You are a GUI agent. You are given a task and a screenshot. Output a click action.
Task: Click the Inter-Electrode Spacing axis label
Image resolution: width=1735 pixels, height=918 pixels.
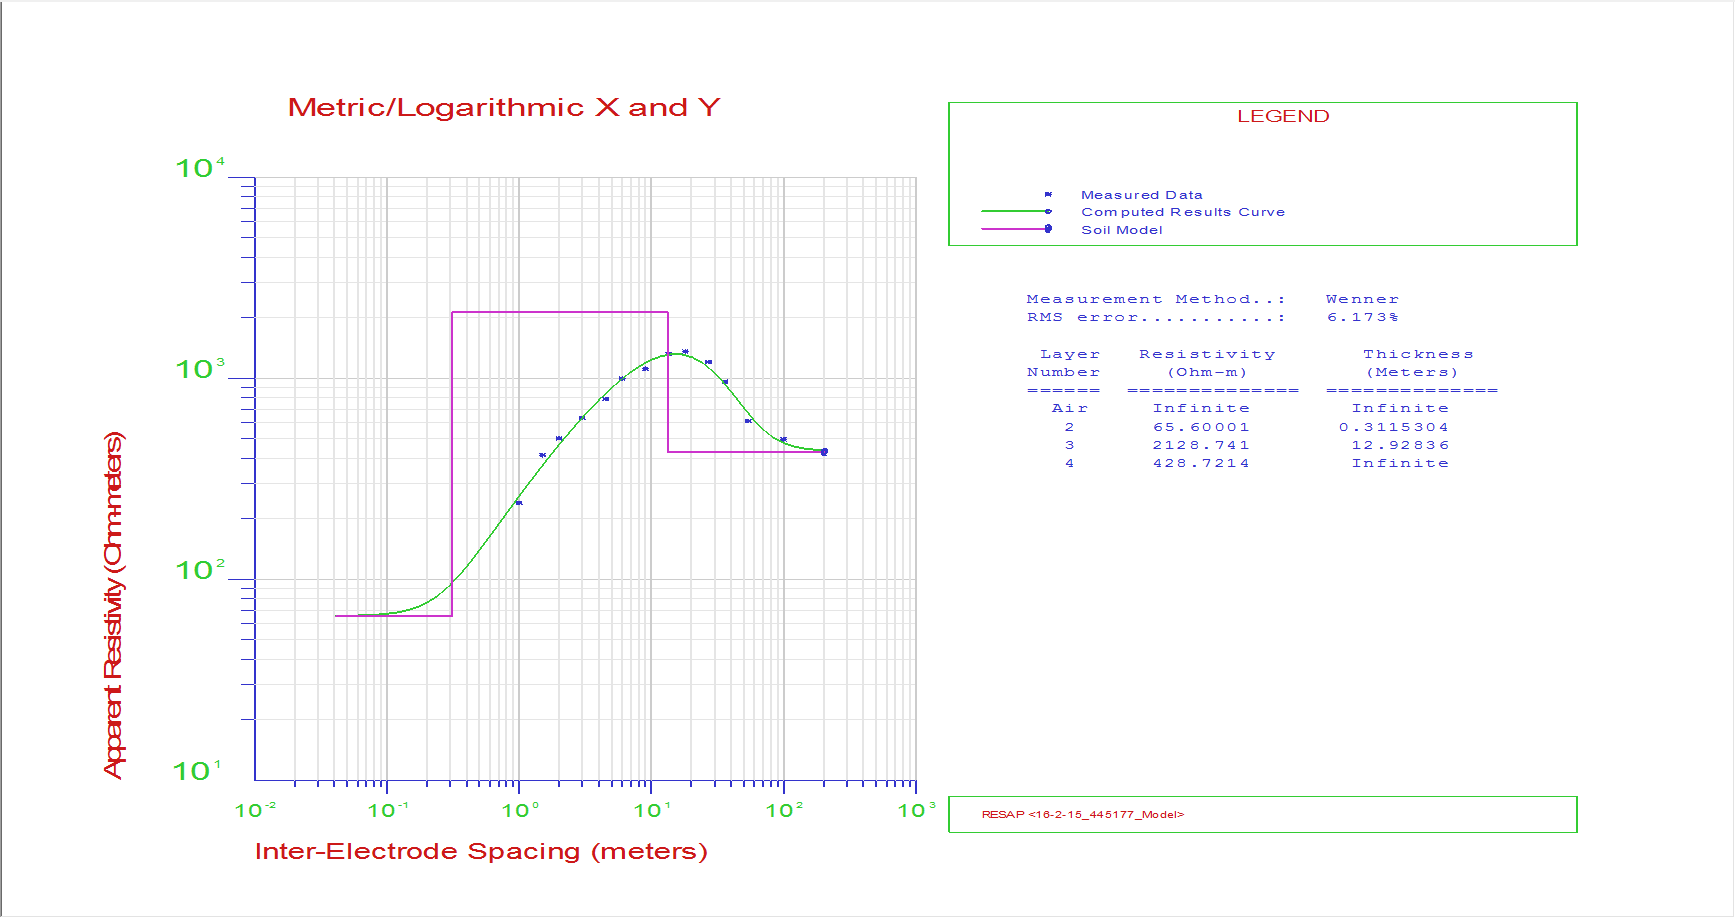[481, 851]
